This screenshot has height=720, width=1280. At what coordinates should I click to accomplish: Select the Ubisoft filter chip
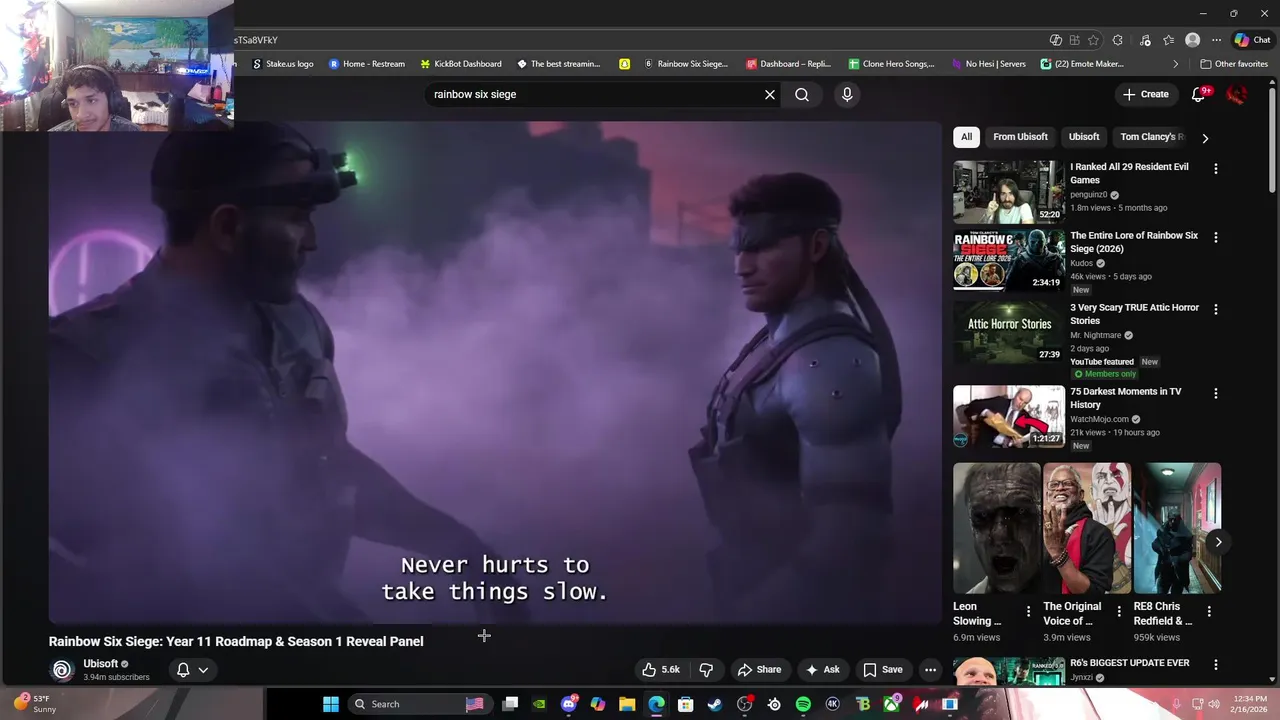pyautogui.click(x=1084, y=137)
